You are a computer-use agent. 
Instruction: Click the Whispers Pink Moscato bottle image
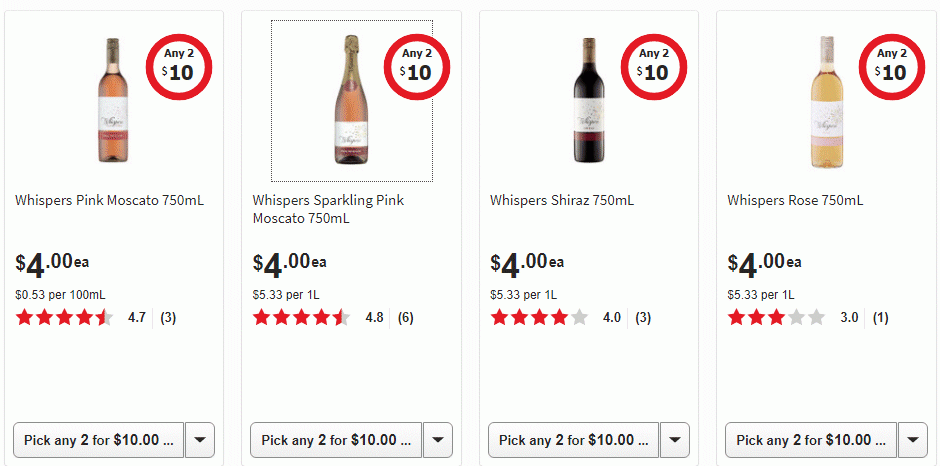114,100
